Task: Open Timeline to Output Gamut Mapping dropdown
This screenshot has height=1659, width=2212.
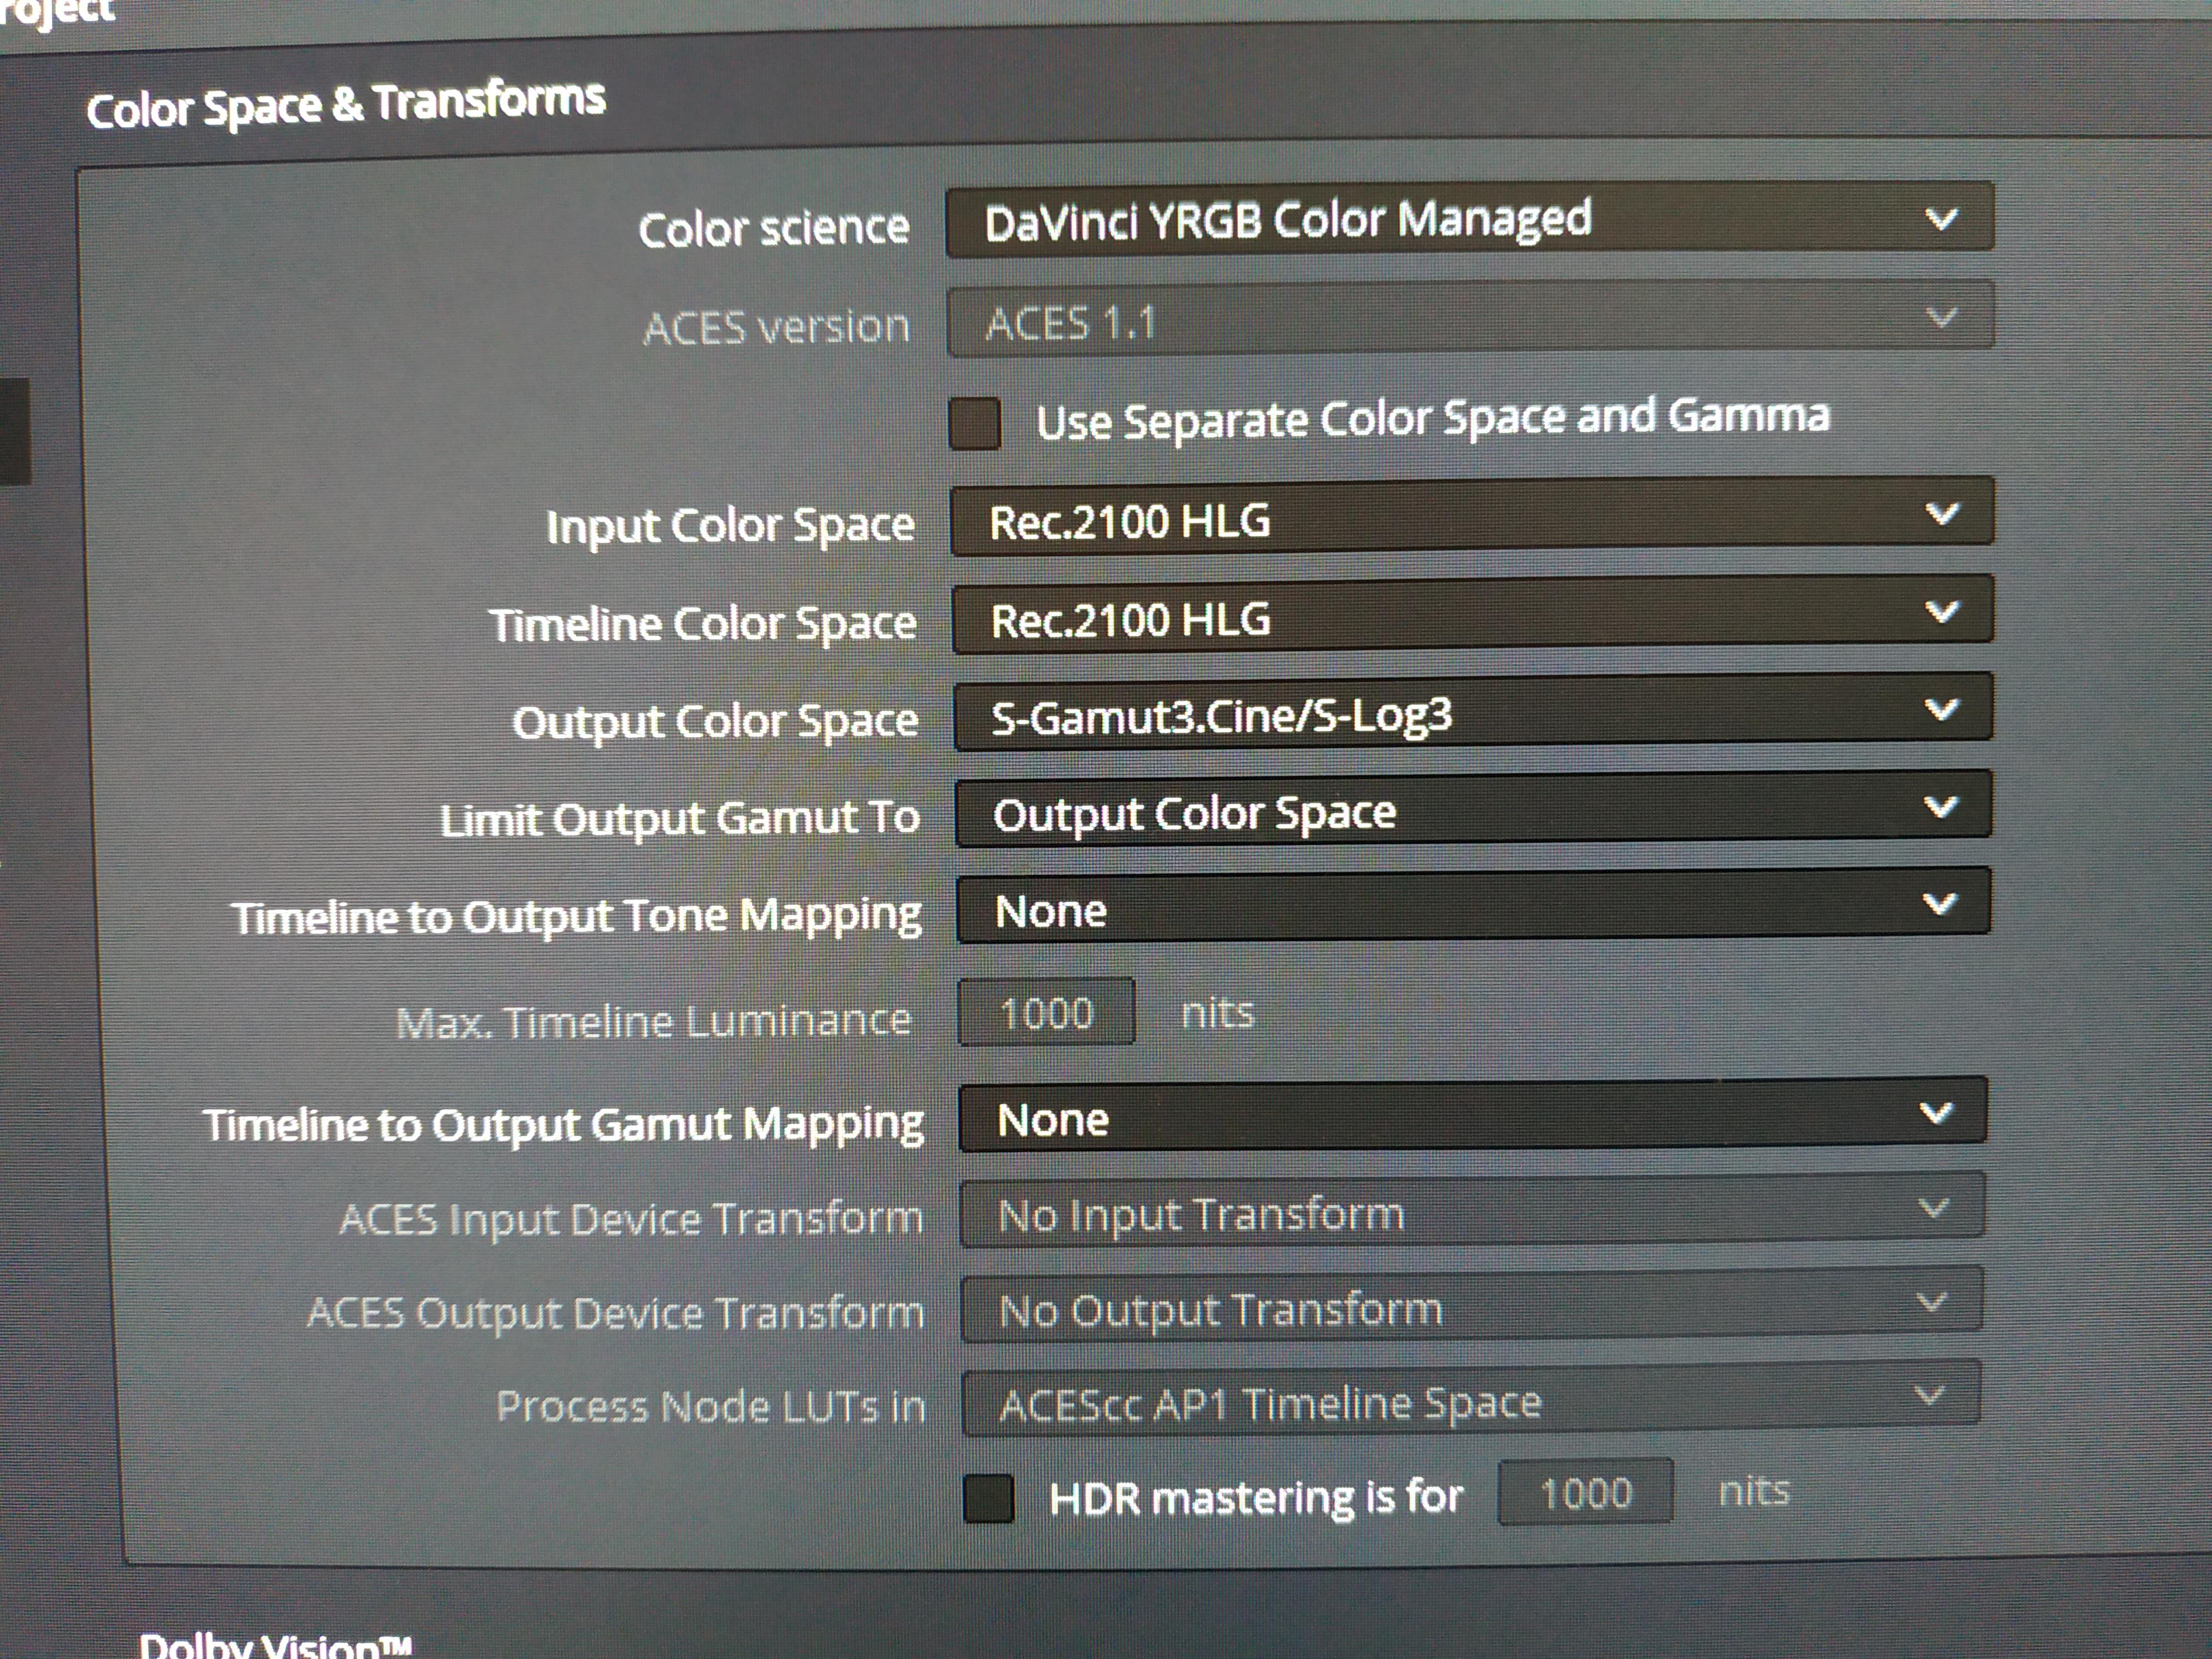Action: click(x=1473, y=1115)
